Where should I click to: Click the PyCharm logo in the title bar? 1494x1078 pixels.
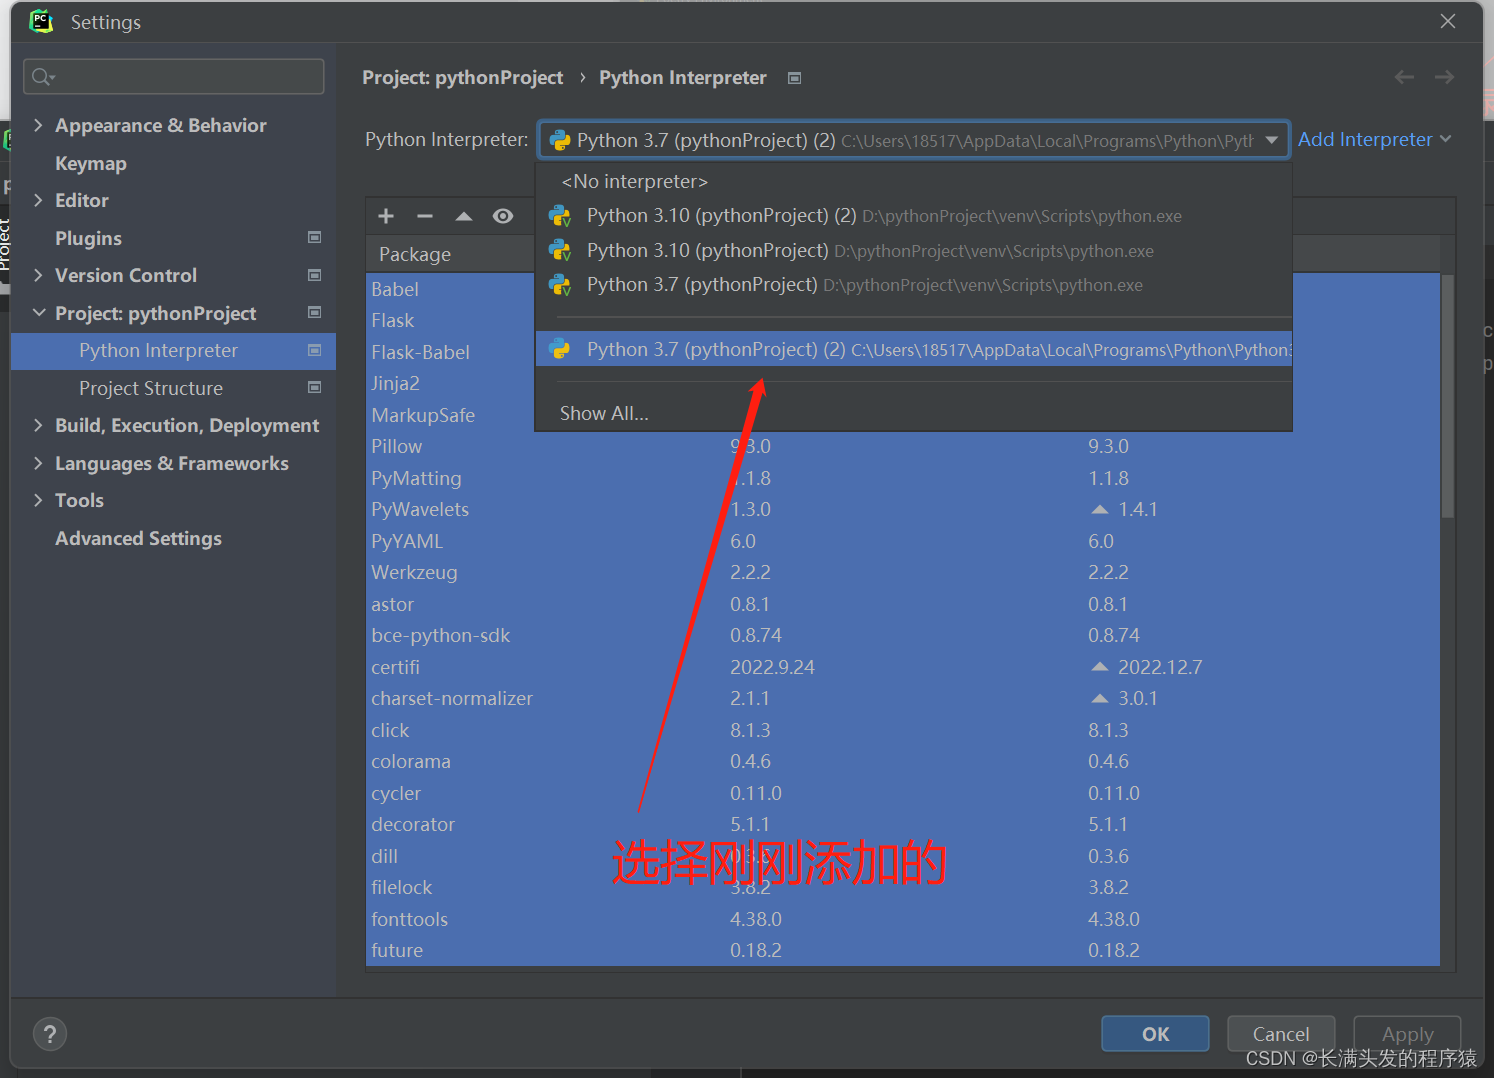click(x=41, y=21)
